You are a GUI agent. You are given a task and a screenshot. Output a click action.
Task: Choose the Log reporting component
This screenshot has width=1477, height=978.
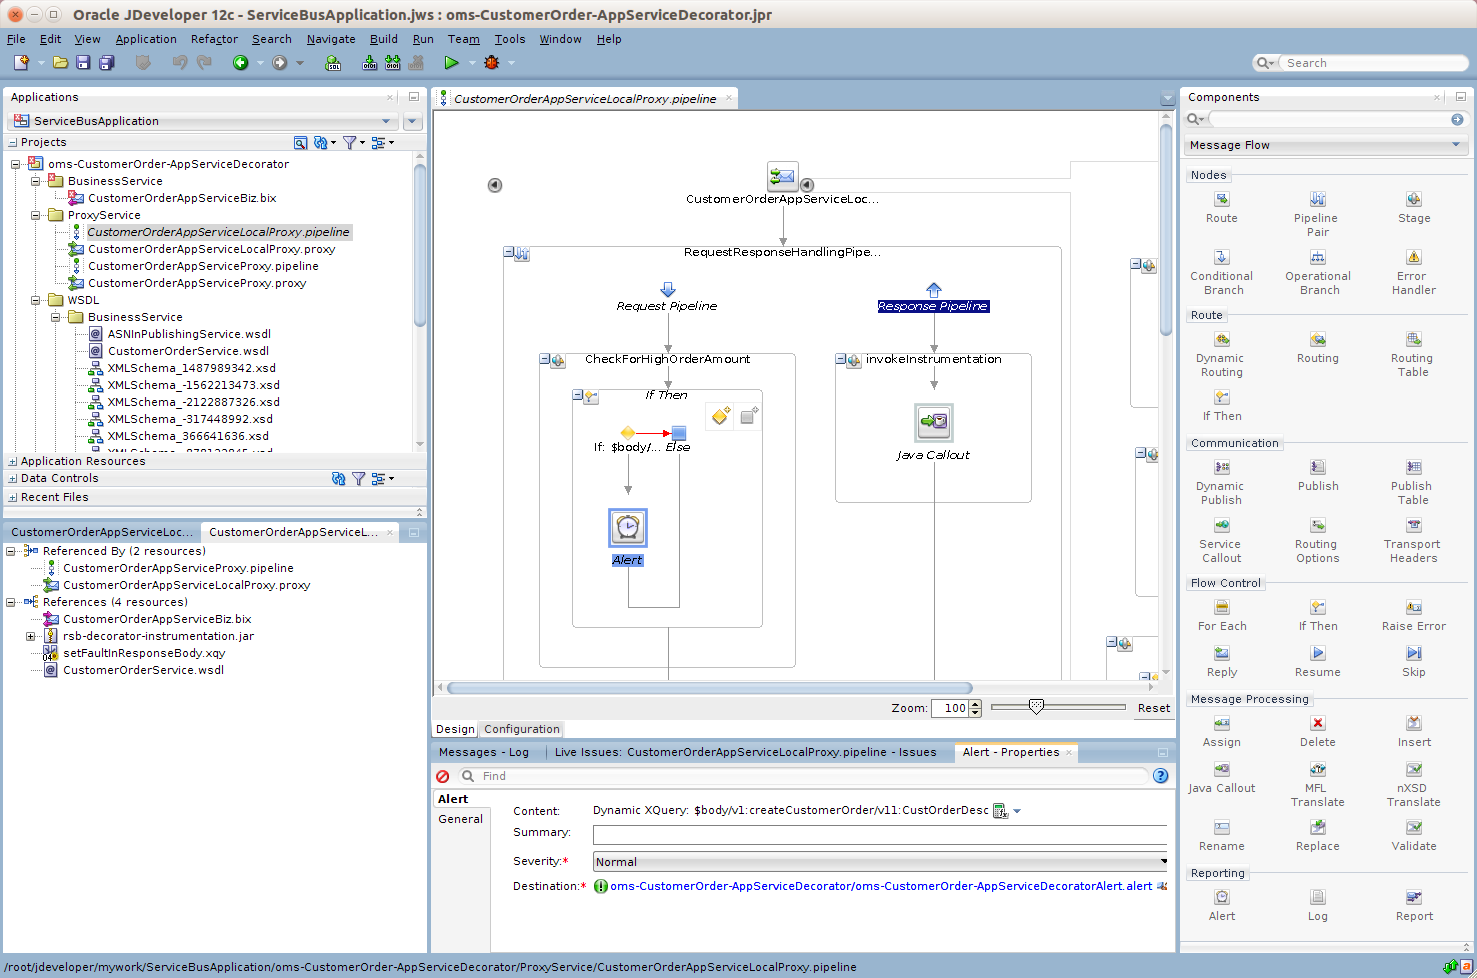[x=1317, y=905]
